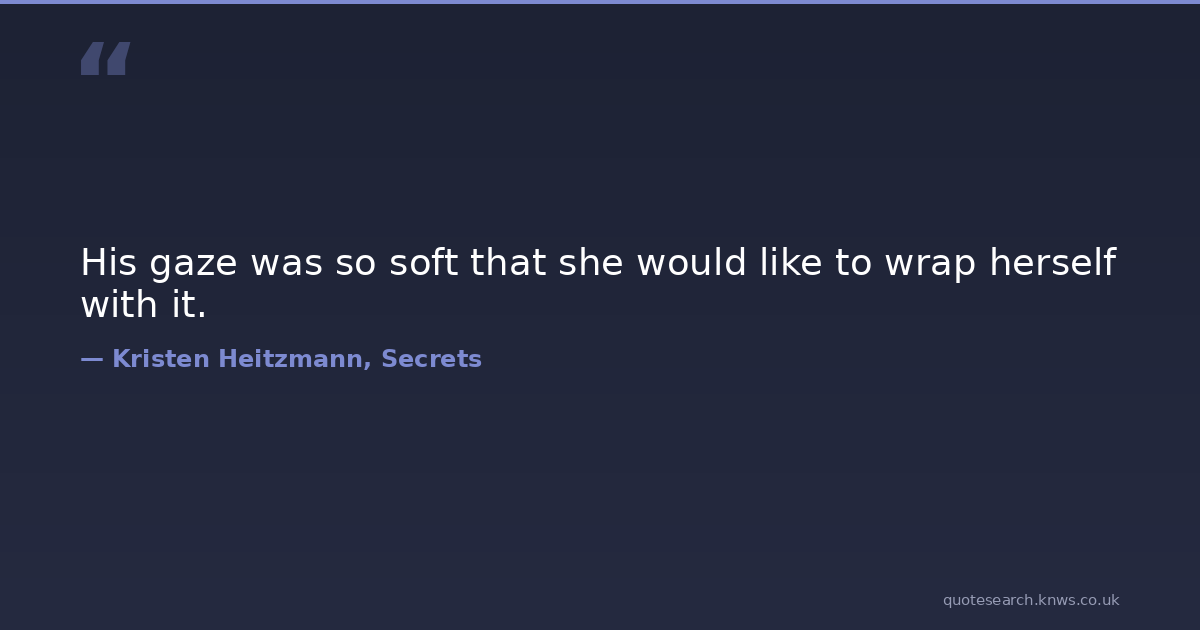Image resolution: width=1200 pixels, height=630 pixels.
Task: Open the quotesearch.knws.co.uk website link
Action: click(x=1030, y=600)
